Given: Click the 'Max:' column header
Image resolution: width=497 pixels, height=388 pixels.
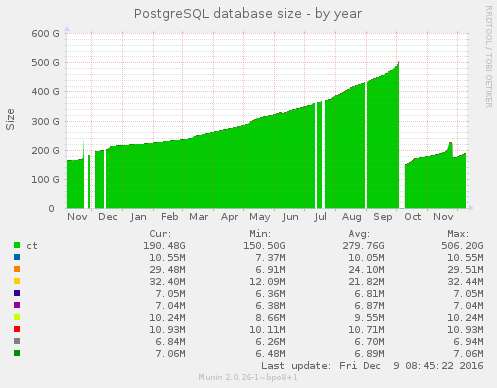Looking at the screenshot, I should coord(458,234).
